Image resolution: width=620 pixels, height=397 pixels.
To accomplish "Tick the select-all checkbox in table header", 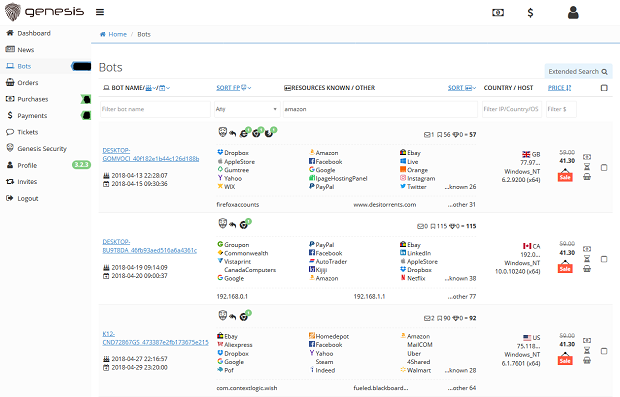I will pyautogui.click(x=604, y=88).
